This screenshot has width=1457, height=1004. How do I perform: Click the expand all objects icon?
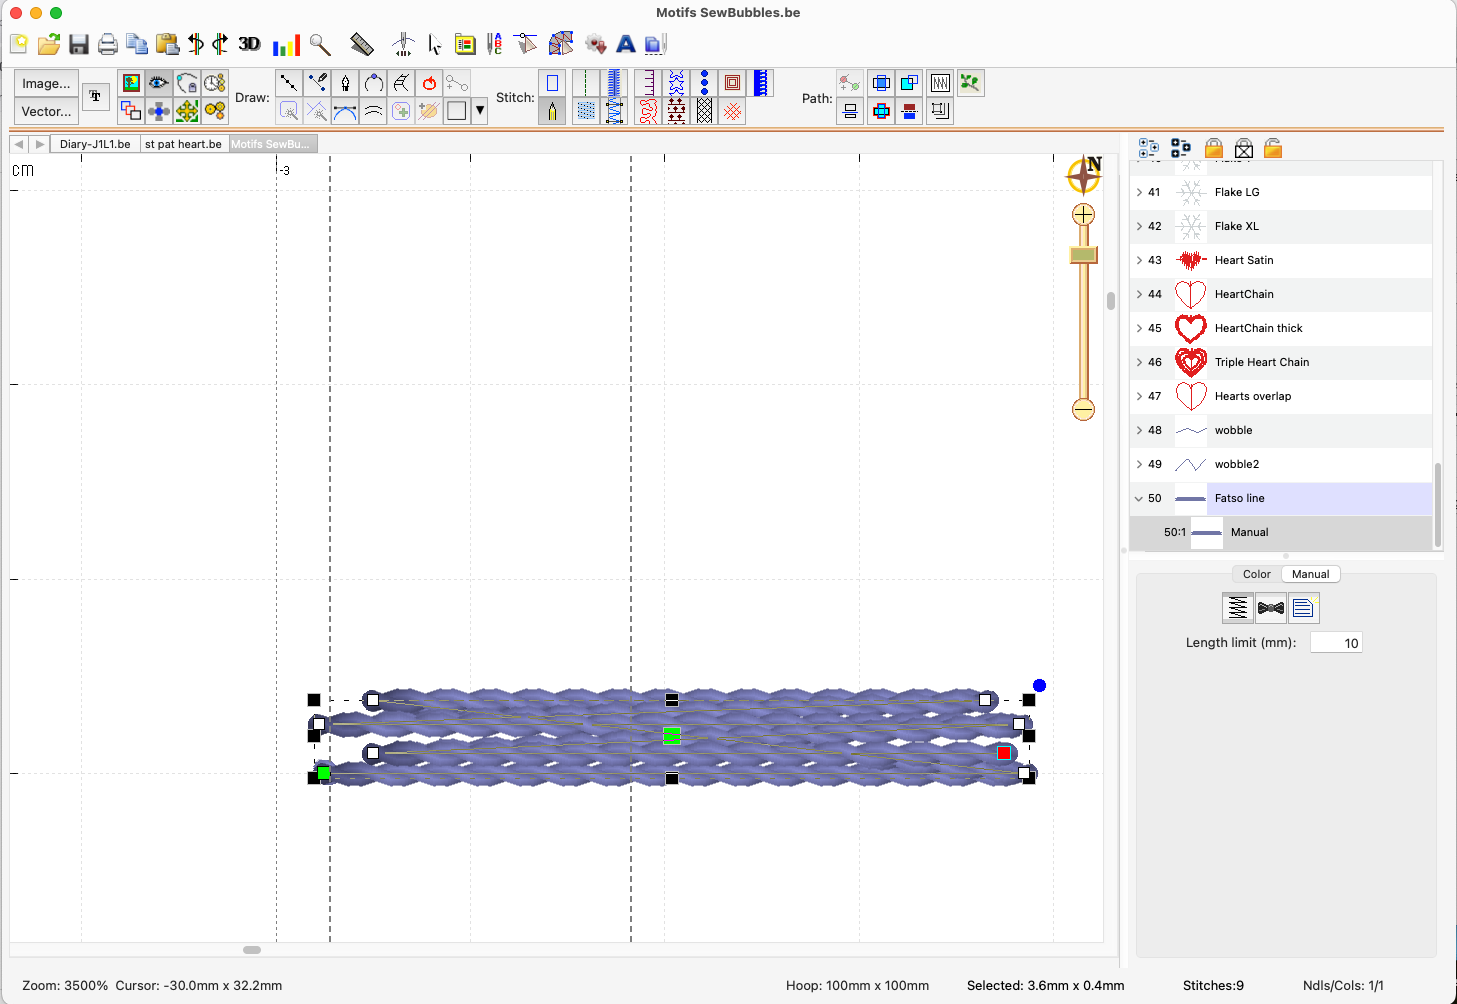(x=1149, y=149)
